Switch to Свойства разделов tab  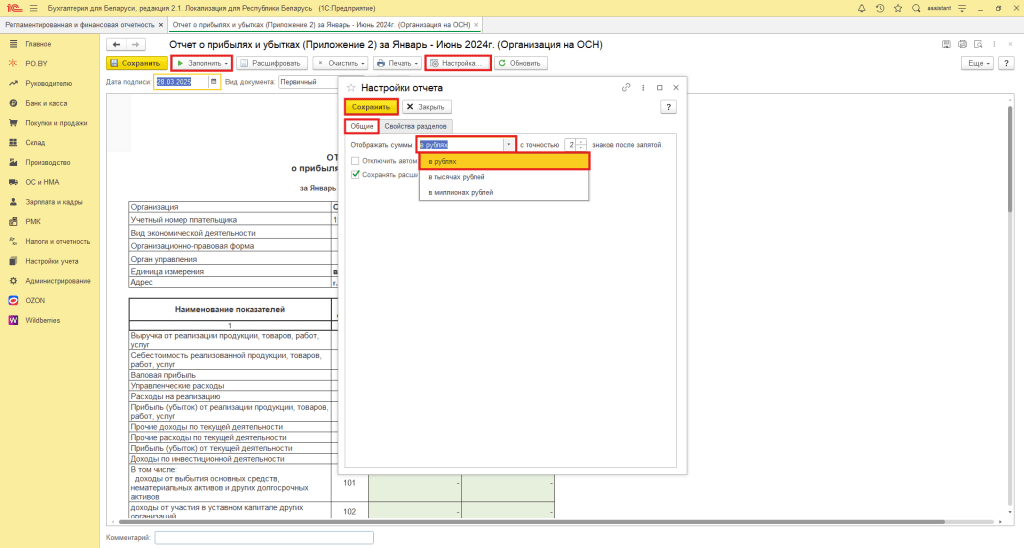(417, 126)
